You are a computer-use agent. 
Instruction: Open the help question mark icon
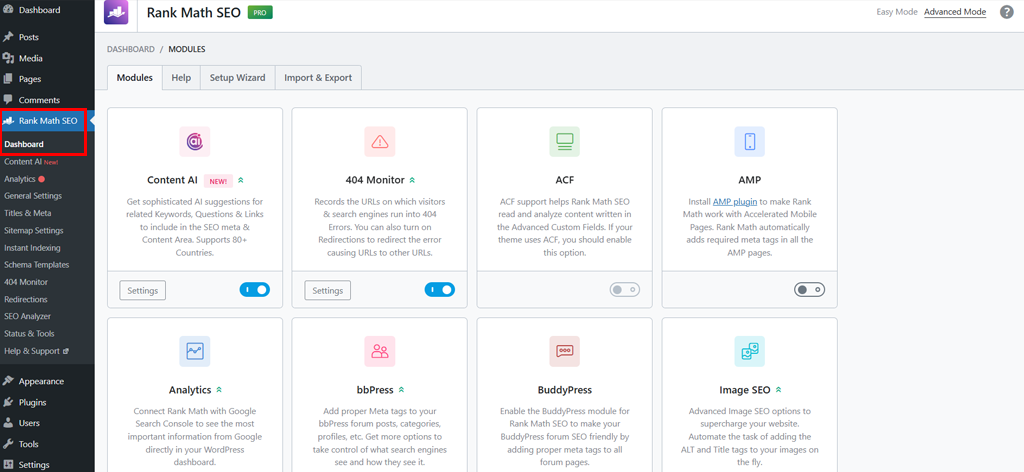(1007, 12)
